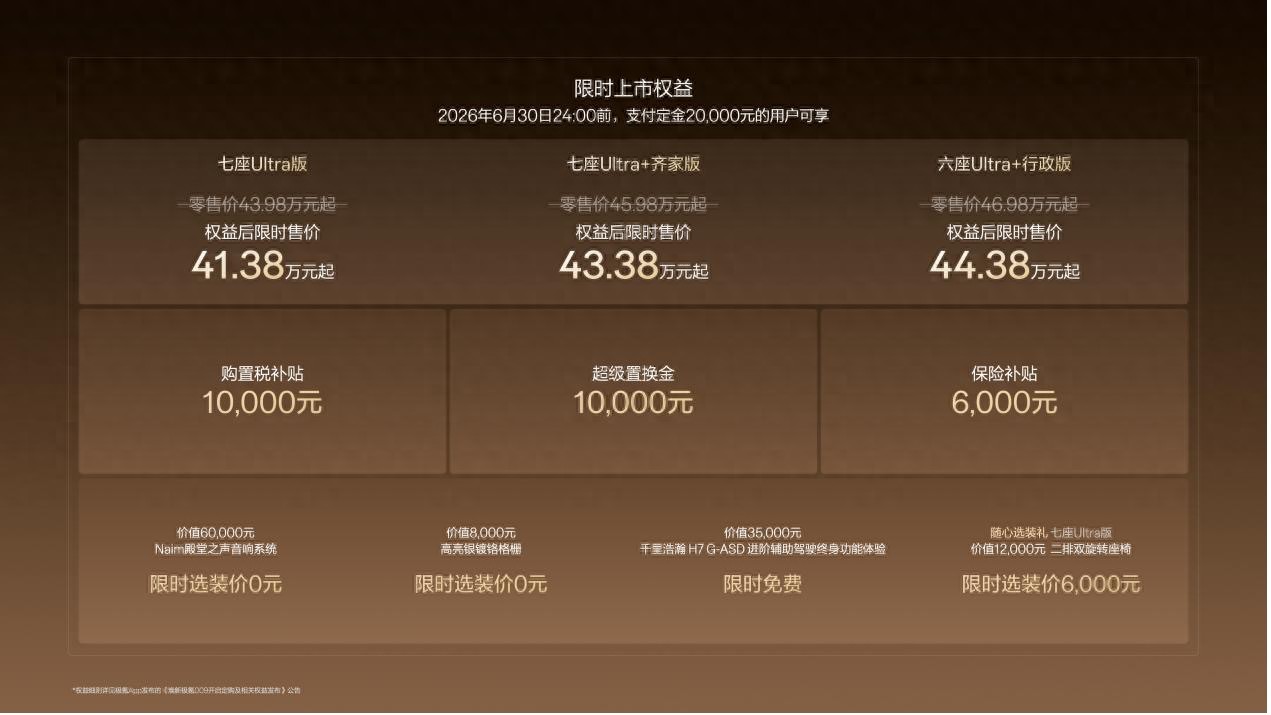
Task: Click the 价值8,000元 text
Action: [481, 533]
